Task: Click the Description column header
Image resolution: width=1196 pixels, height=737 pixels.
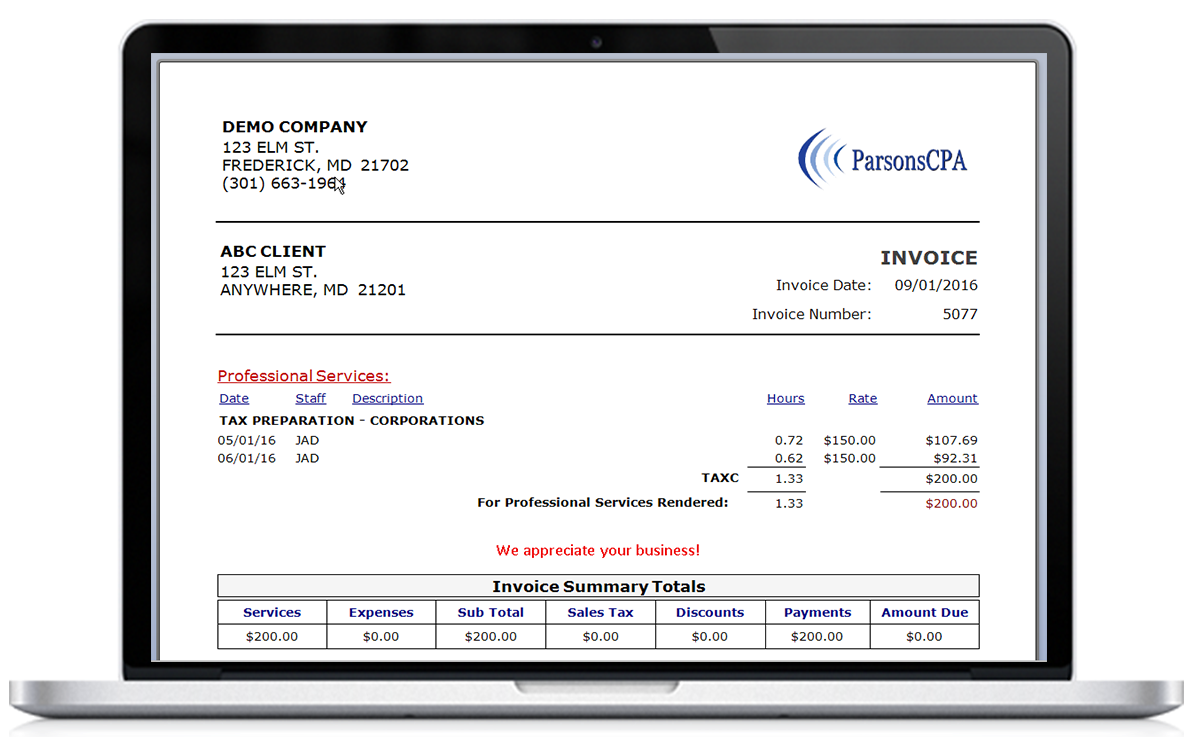Action: coord(387,398)
